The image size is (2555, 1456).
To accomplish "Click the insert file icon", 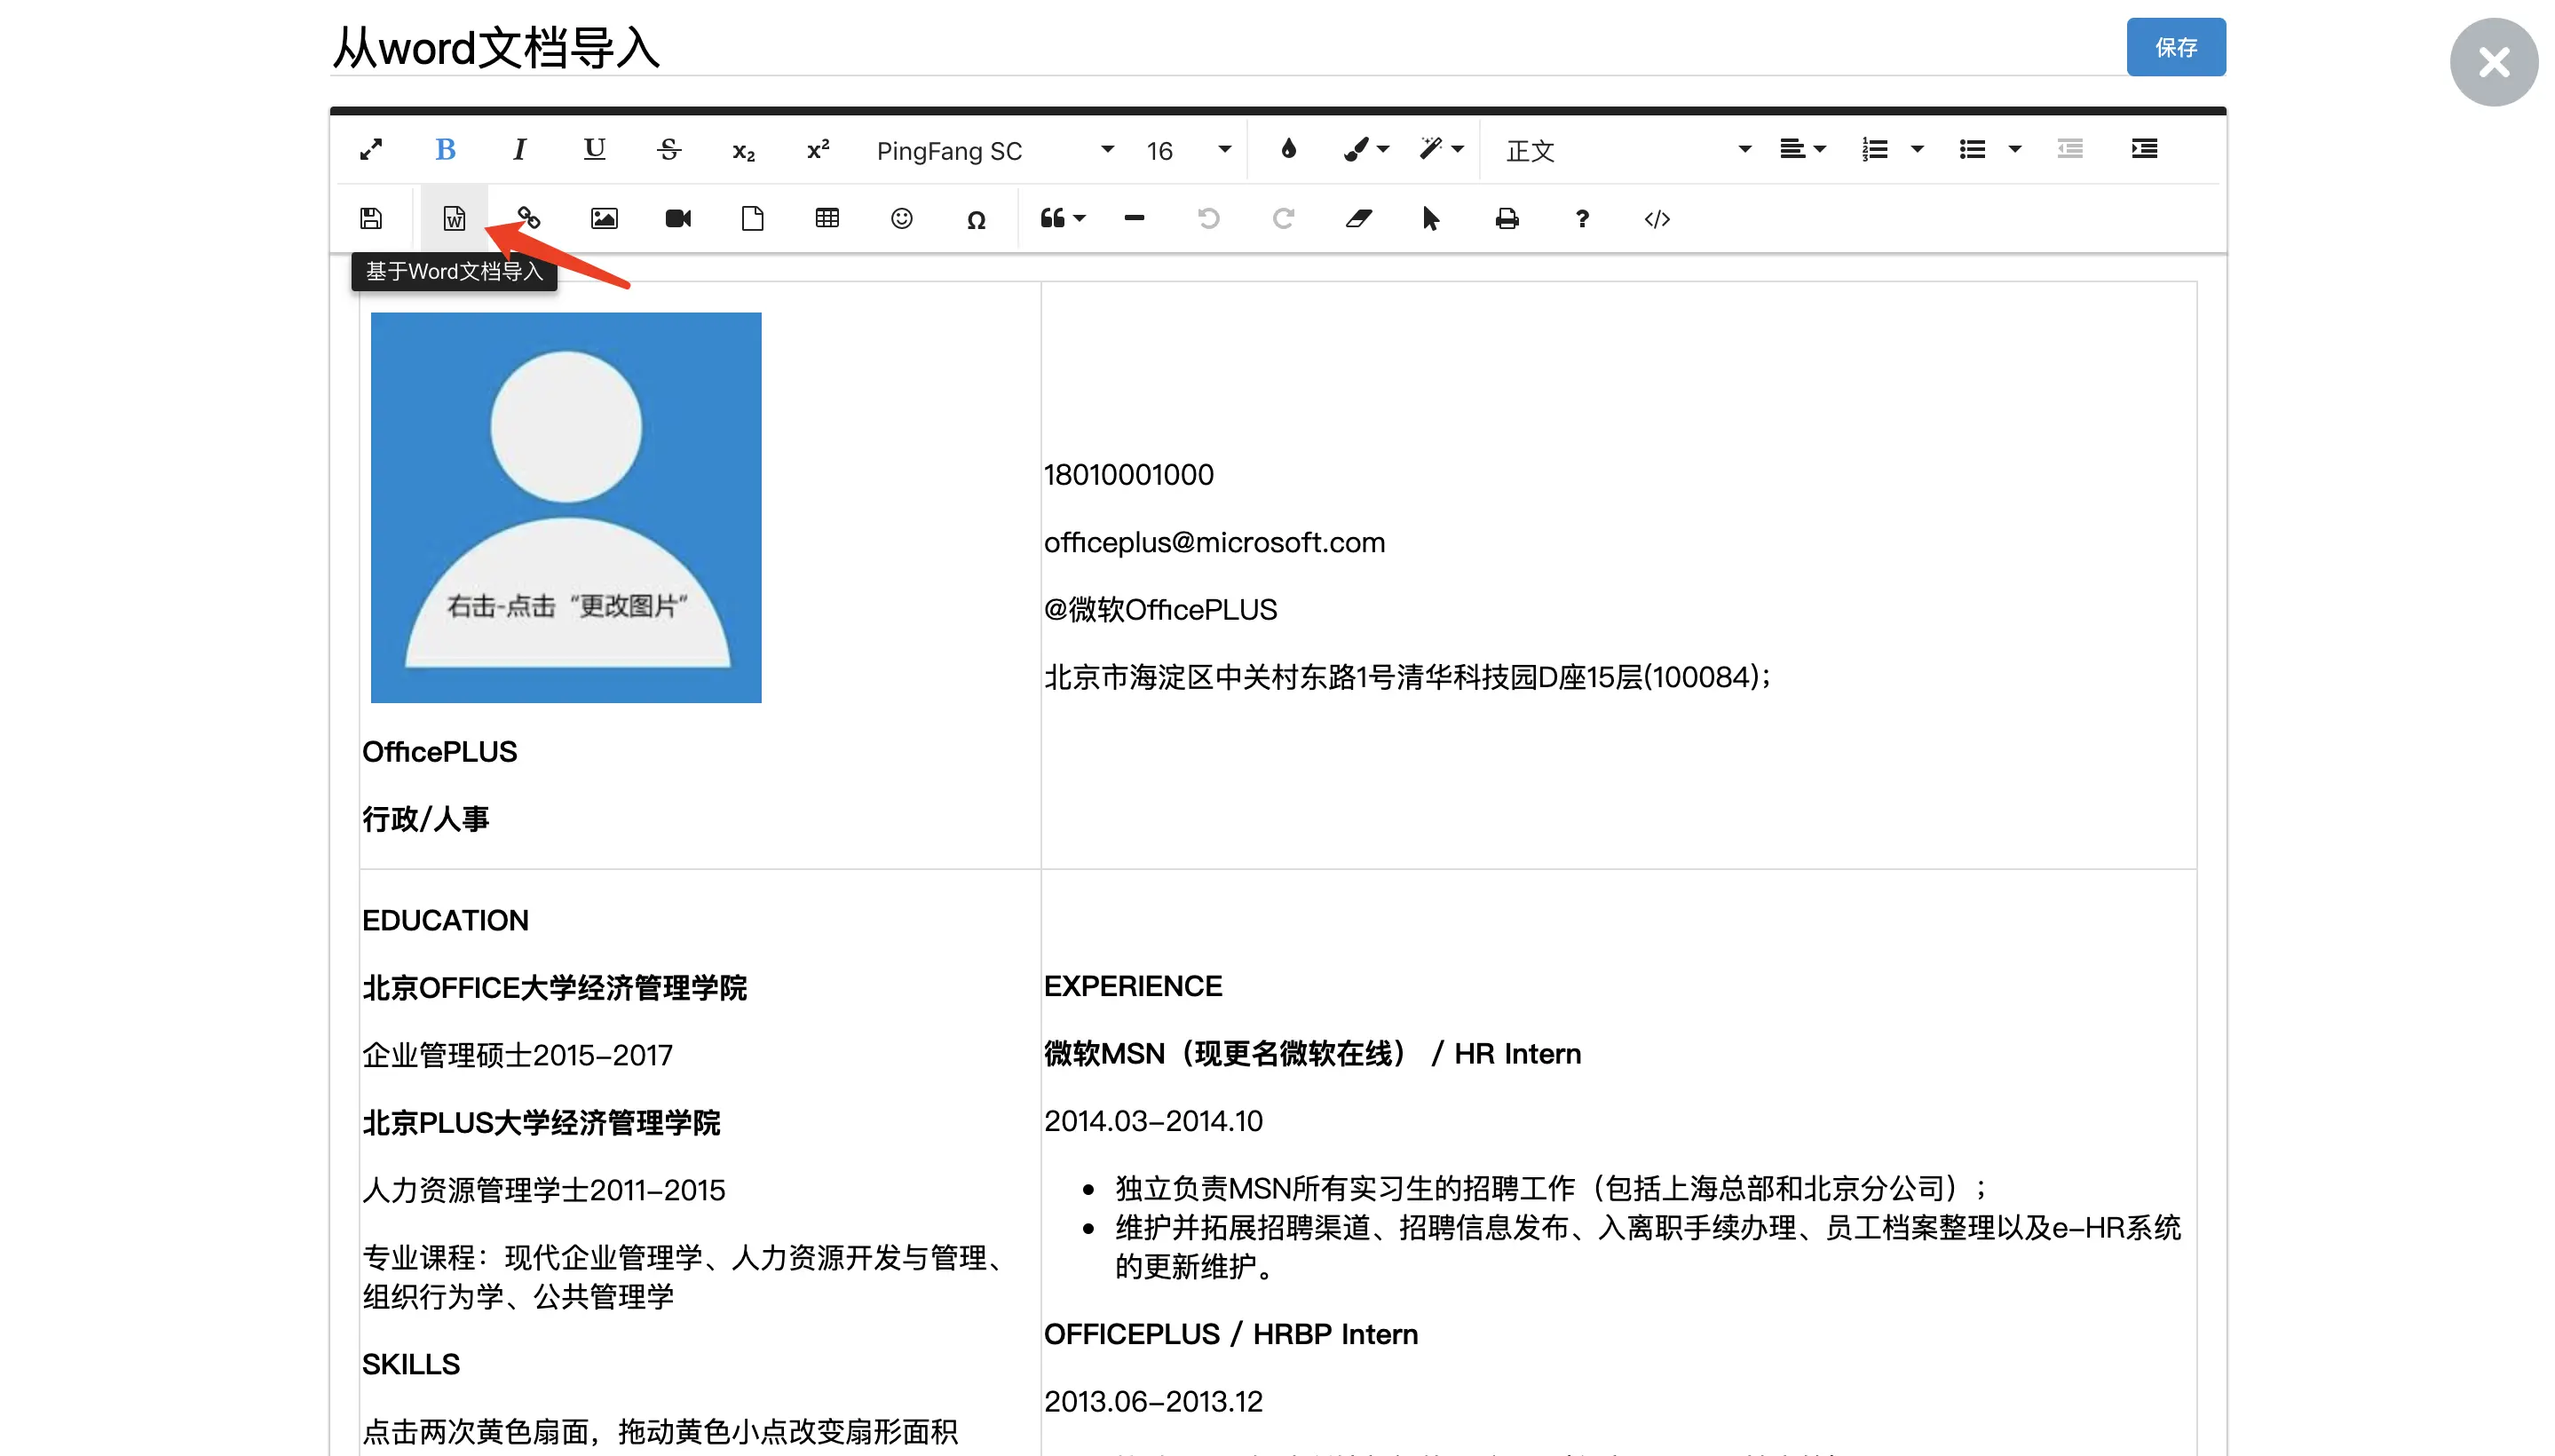I will [x=753, y=219].
